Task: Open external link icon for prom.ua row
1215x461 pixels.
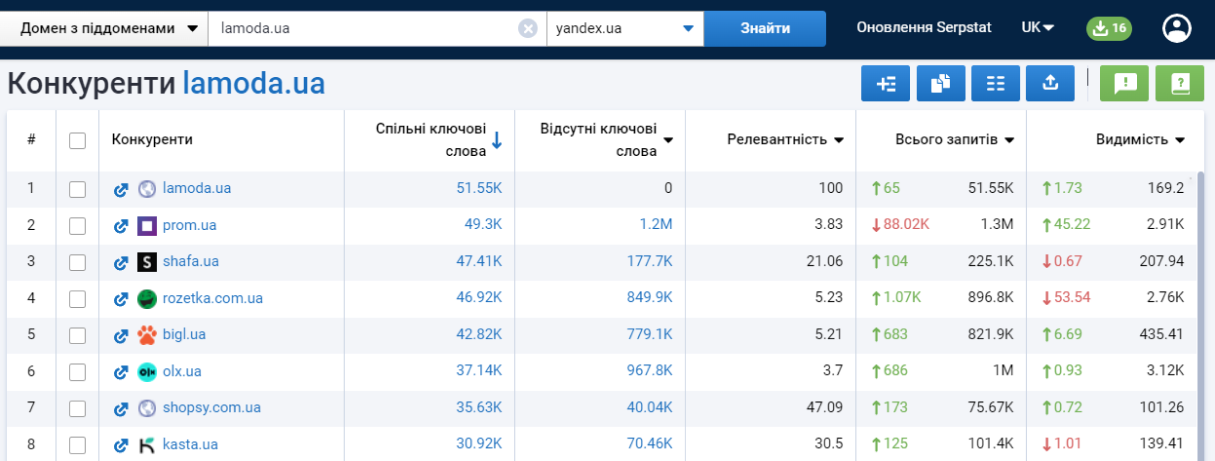Action: point(121,225)
